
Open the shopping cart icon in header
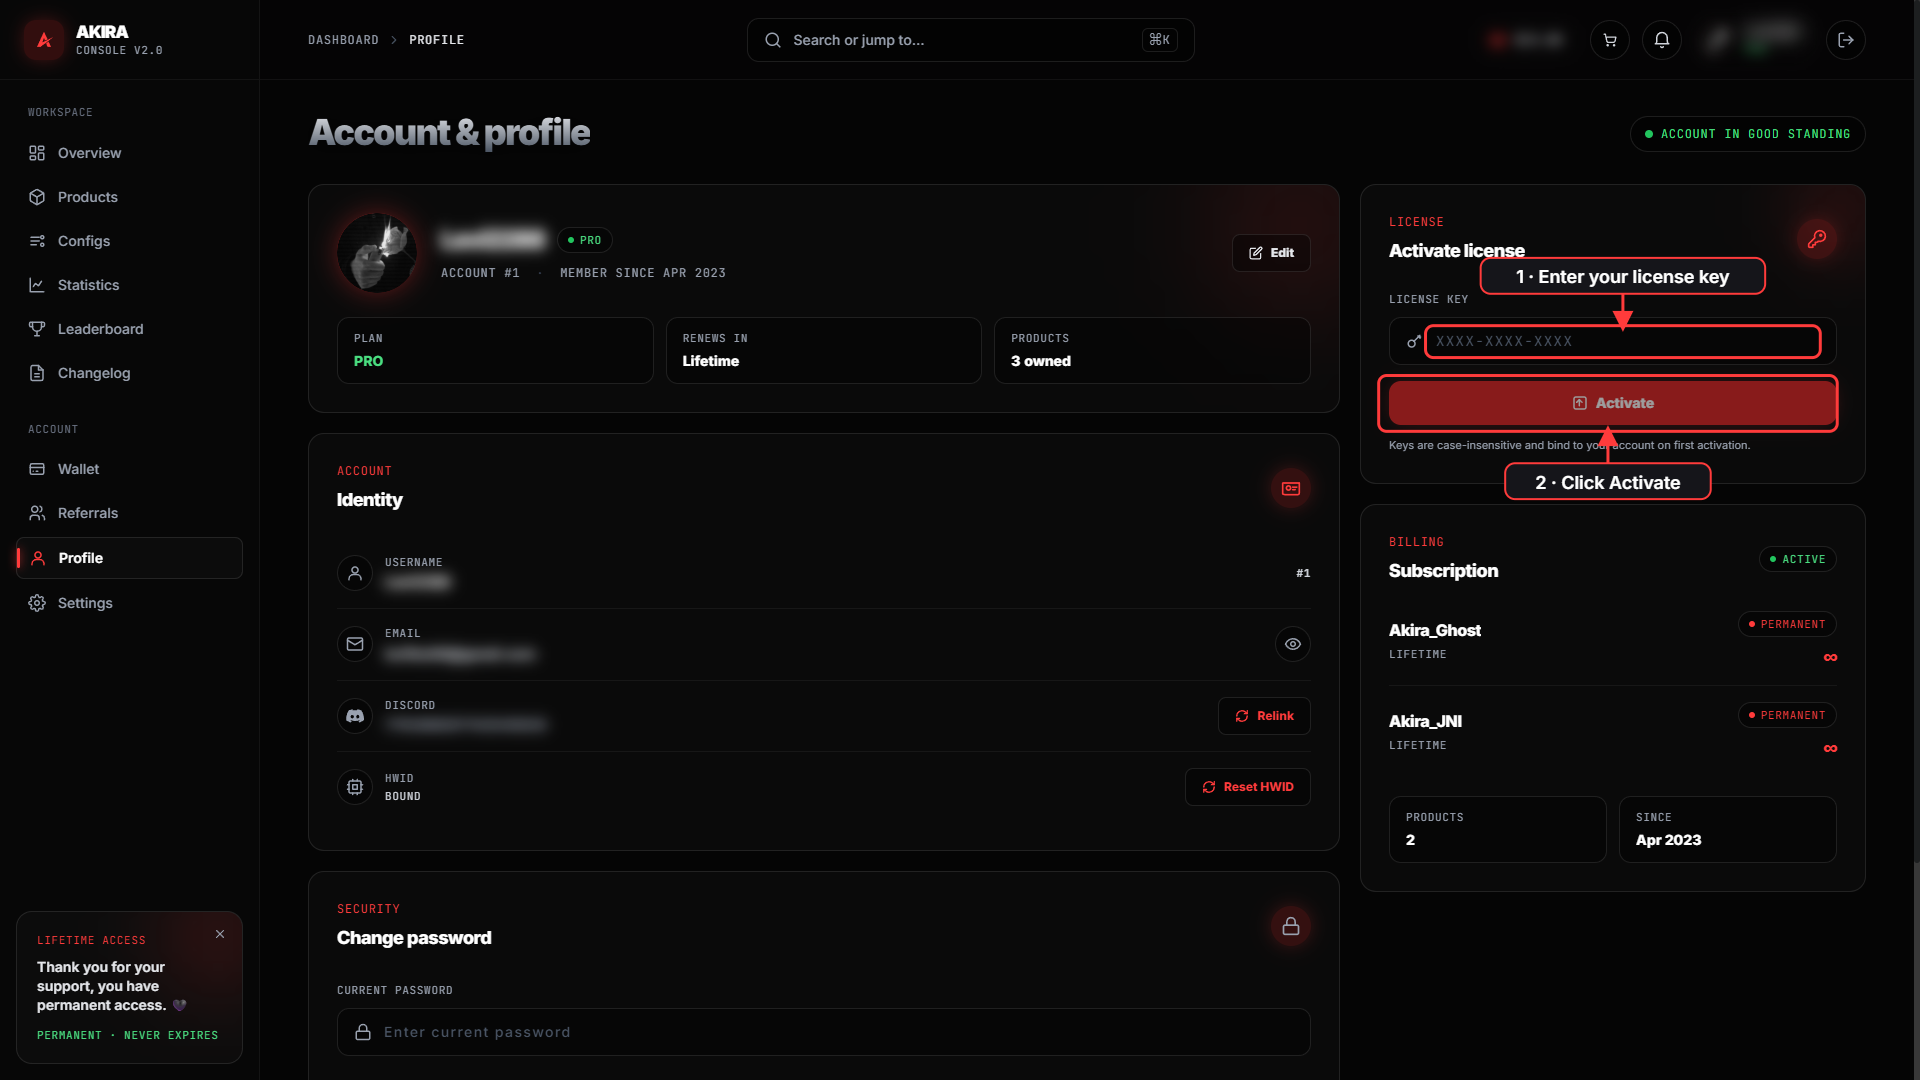1610,40
